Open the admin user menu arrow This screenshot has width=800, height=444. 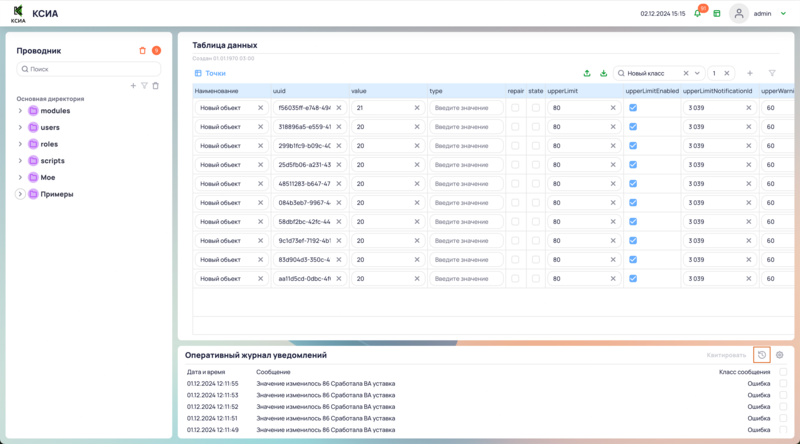coord(783,14)
